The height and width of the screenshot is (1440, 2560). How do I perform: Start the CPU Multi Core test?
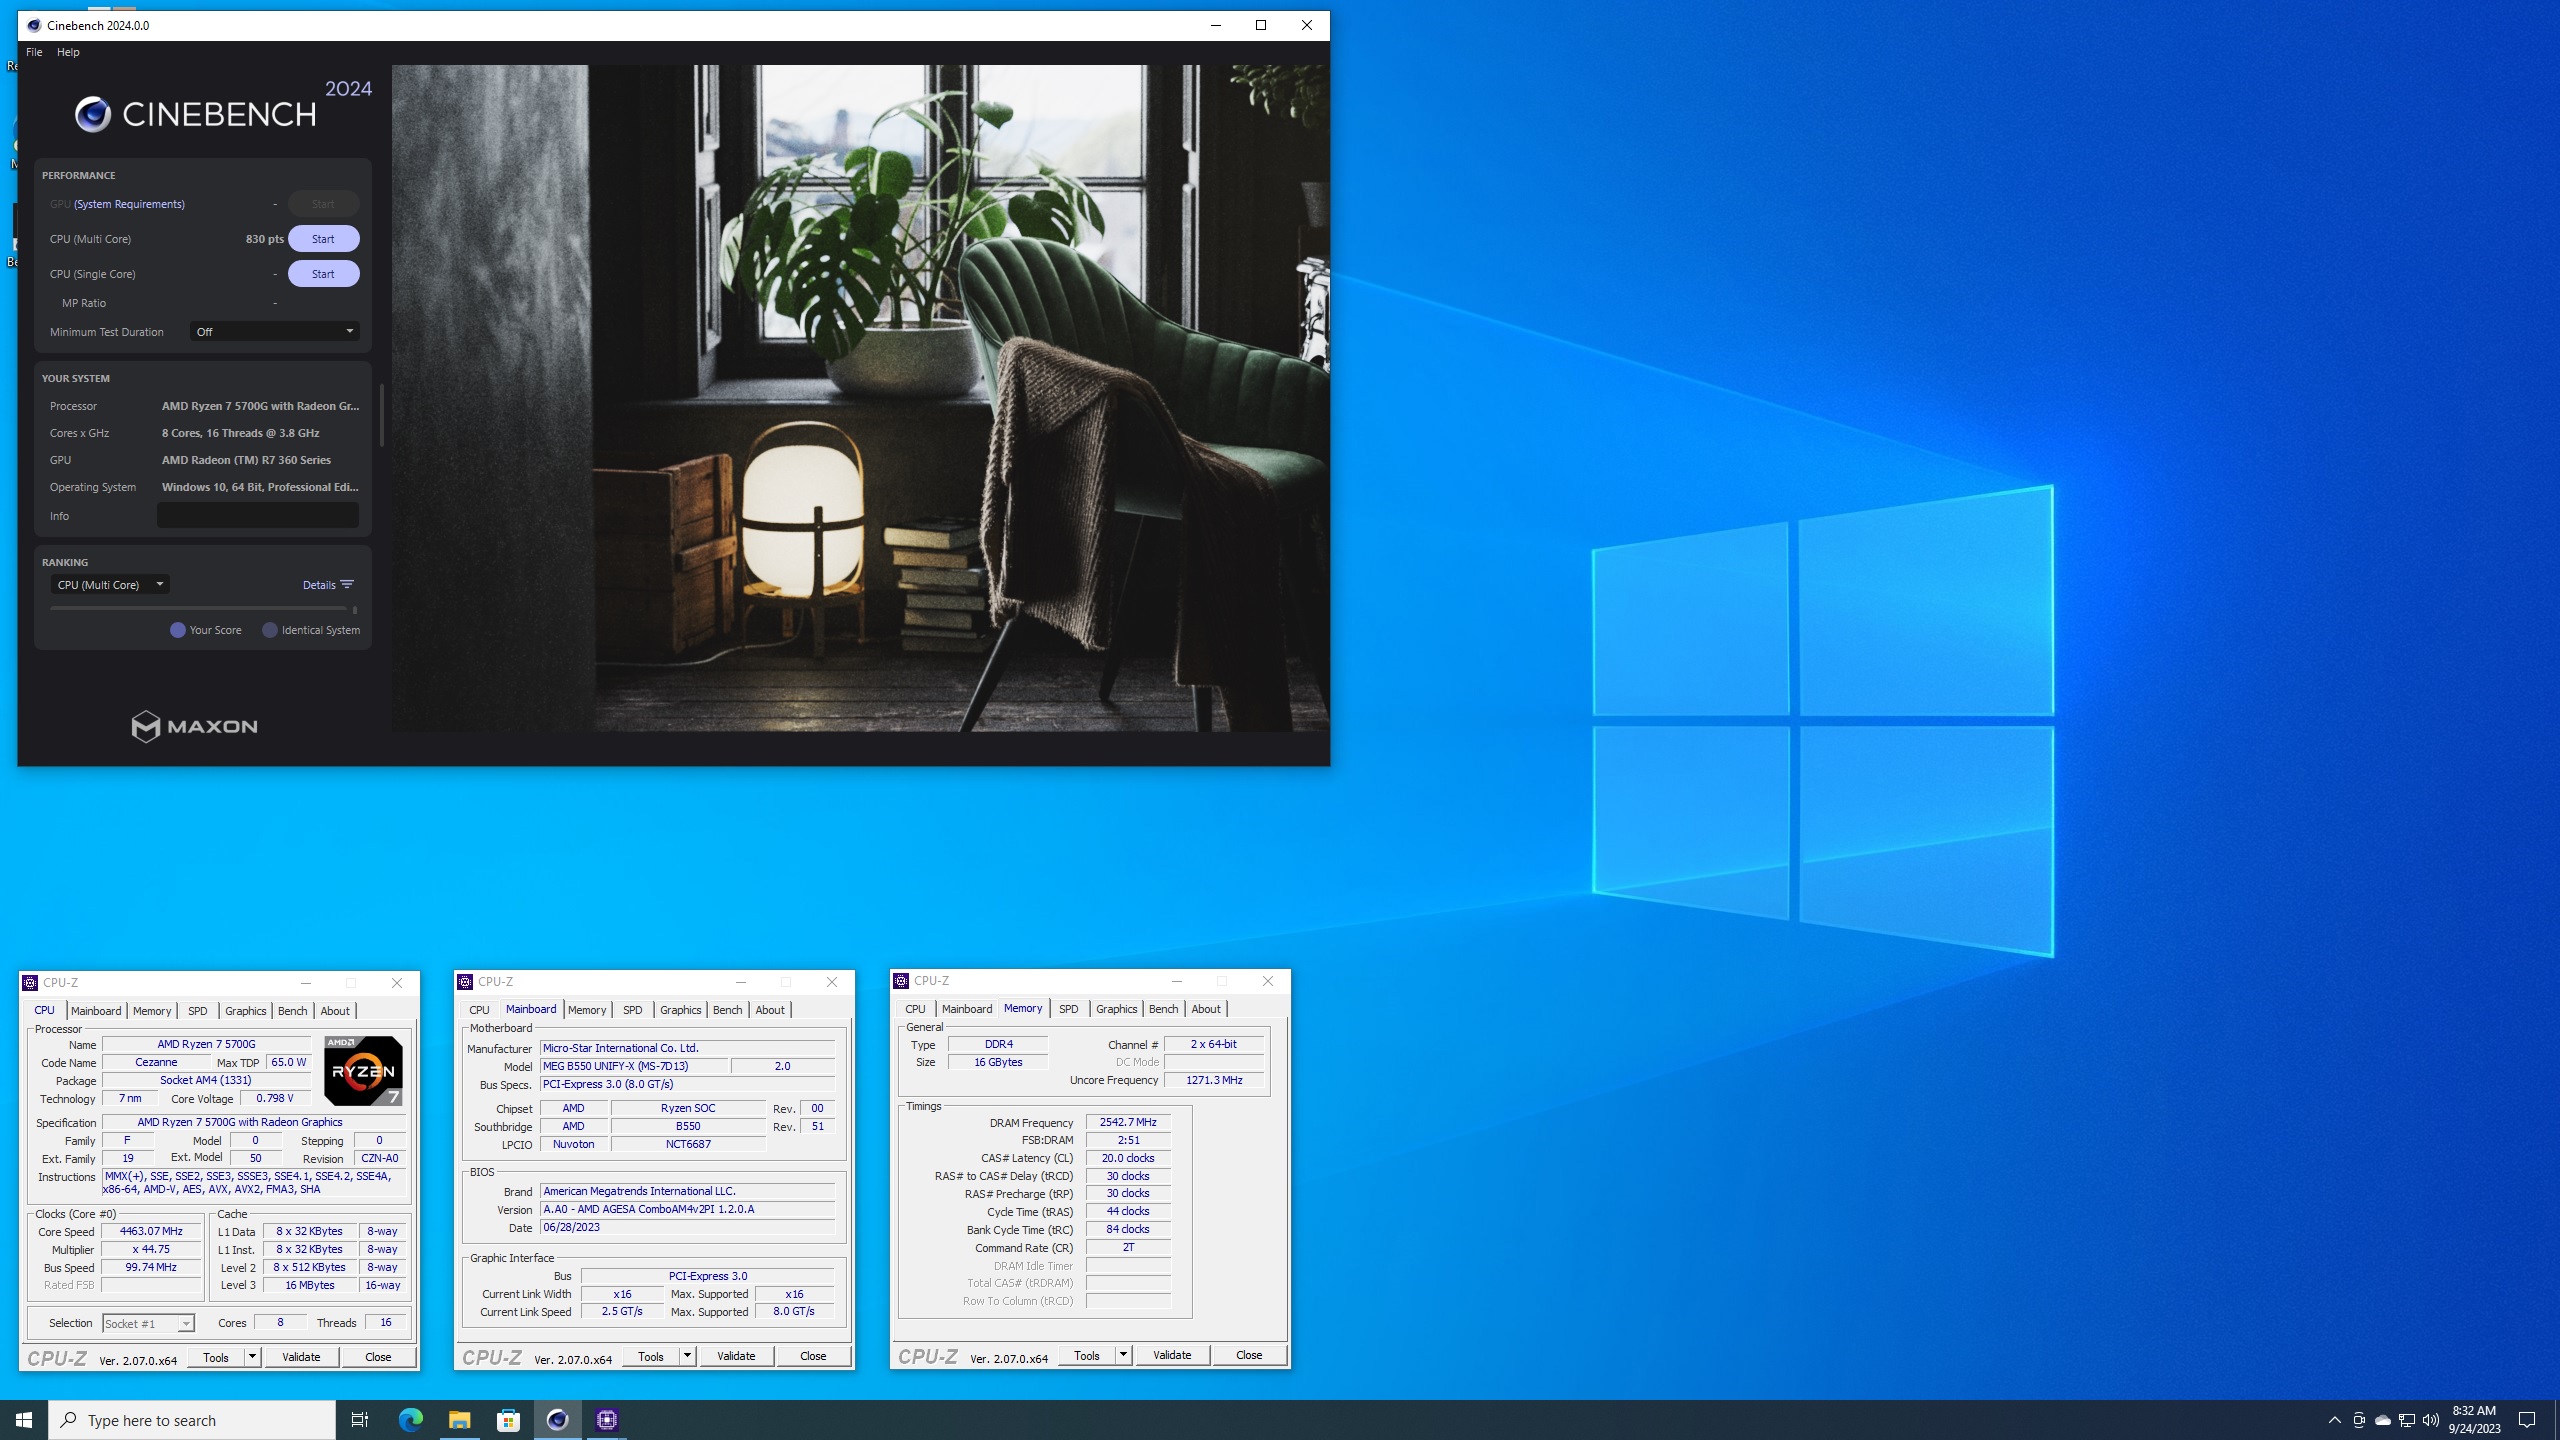click(x=323, y=239)
